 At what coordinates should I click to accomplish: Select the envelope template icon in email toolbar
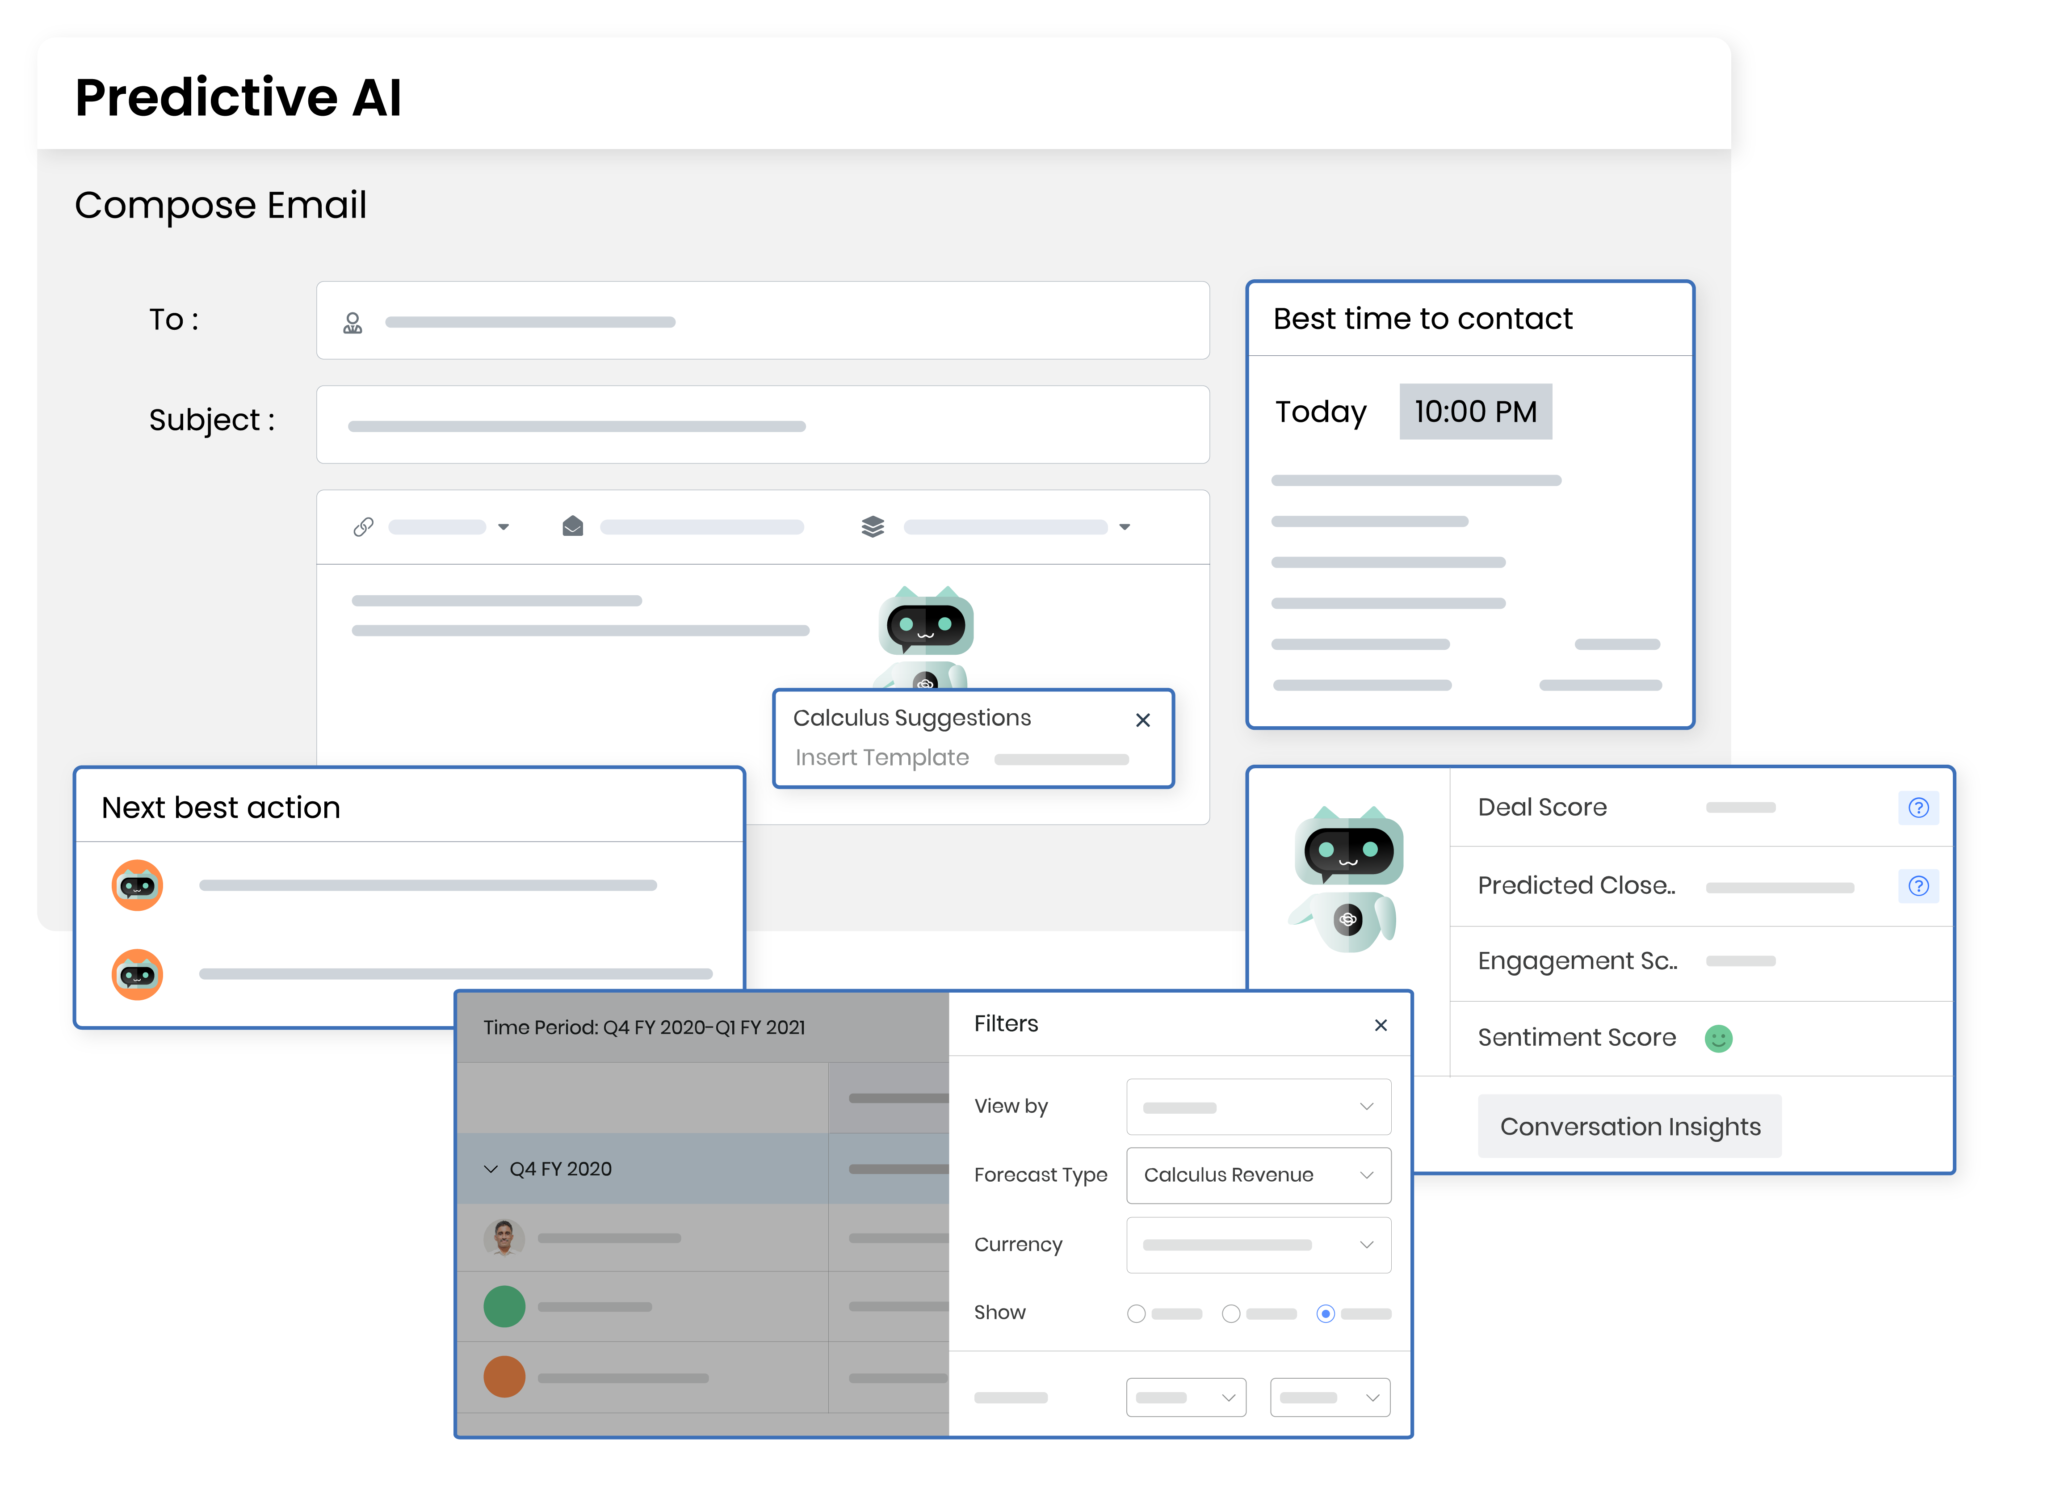coord(572,526)
